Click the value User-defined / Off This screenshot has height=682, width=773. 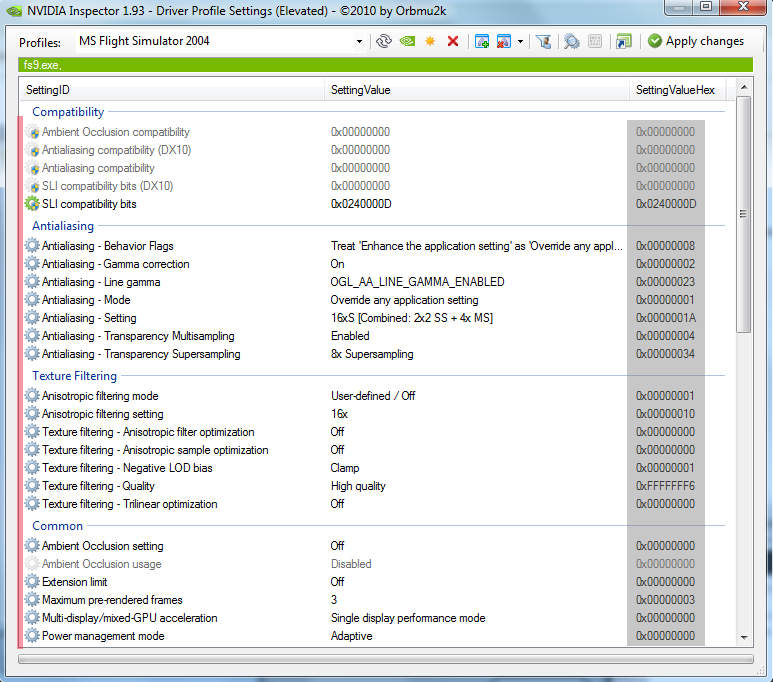(x=373, y=395)
